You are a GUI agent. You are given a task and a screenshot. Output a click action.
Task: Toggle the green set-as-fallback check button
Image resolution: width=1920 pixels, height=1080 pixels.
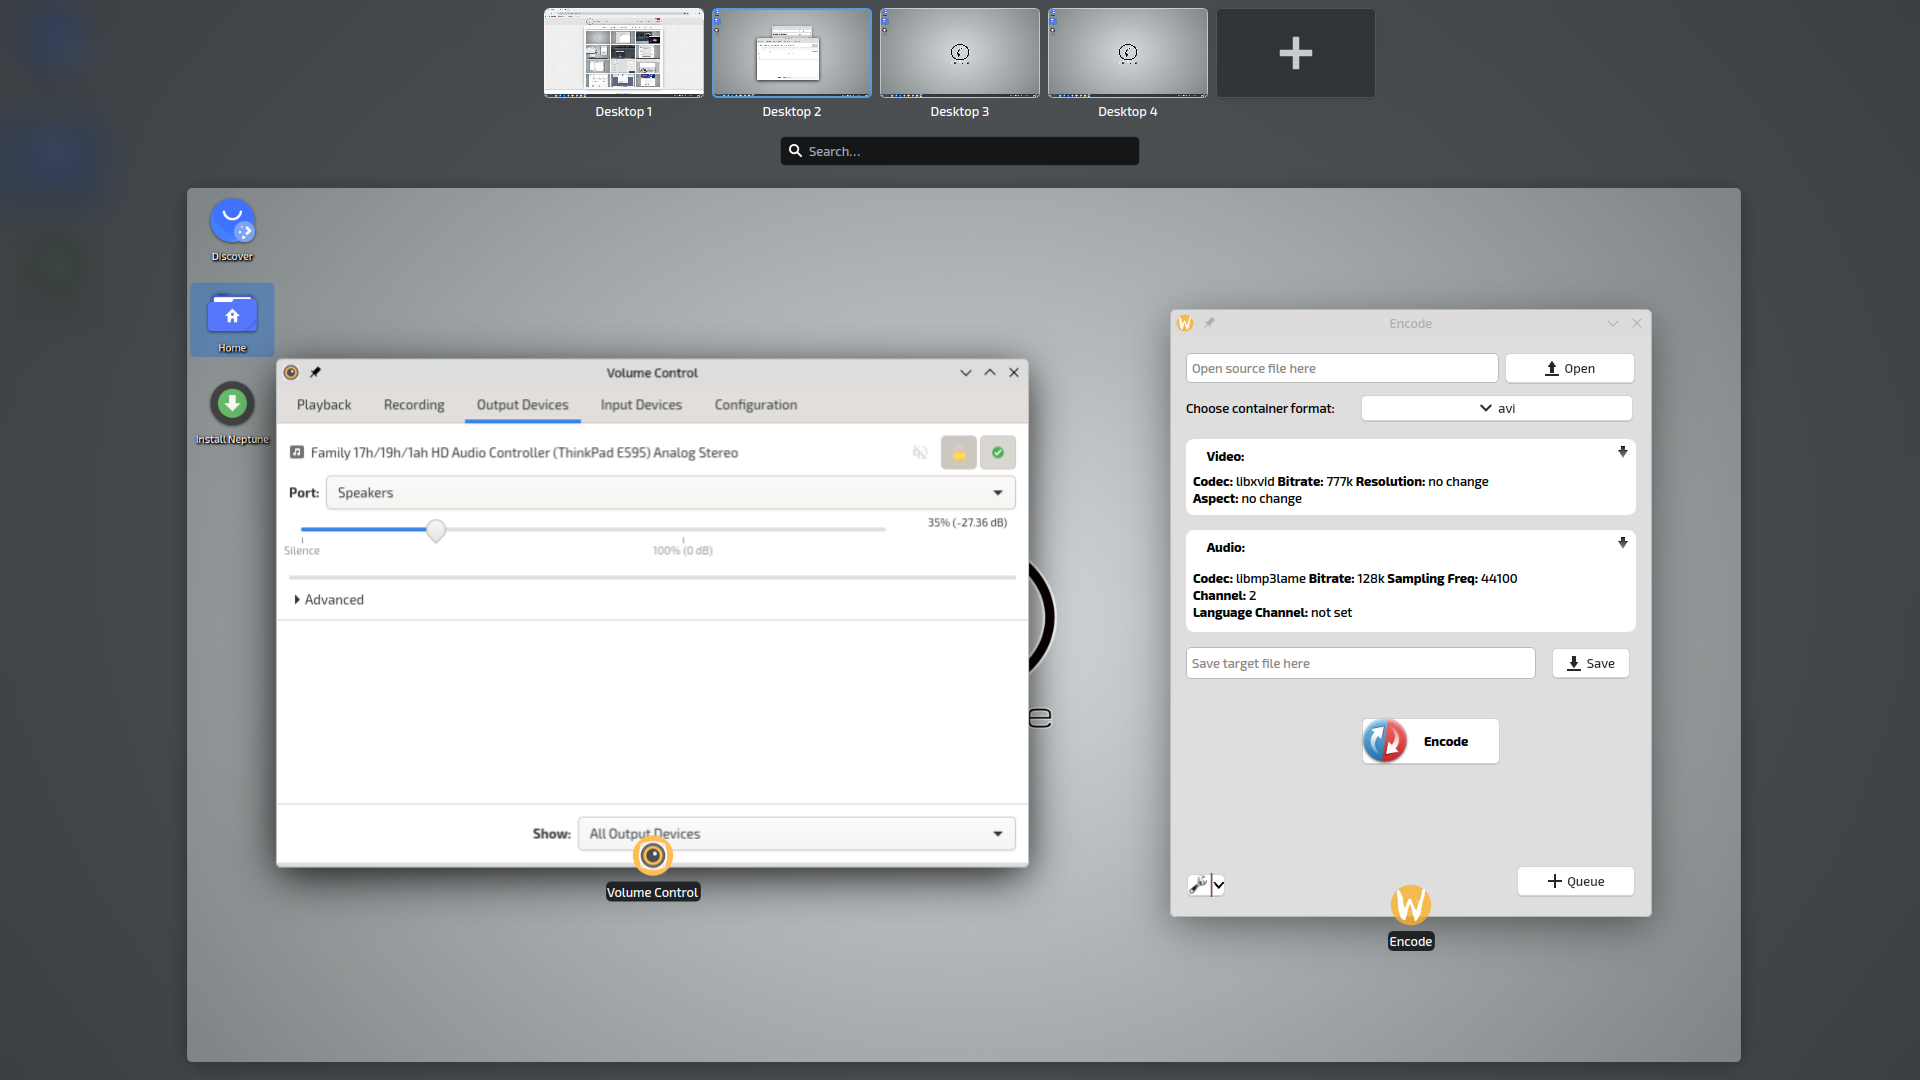(x=997, y=453)
